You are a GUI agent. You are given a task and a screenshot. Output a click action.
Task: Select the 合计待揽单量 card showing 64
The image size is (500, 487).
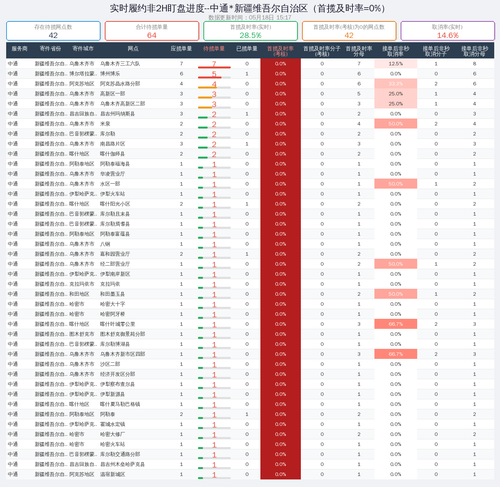[152, 31]
